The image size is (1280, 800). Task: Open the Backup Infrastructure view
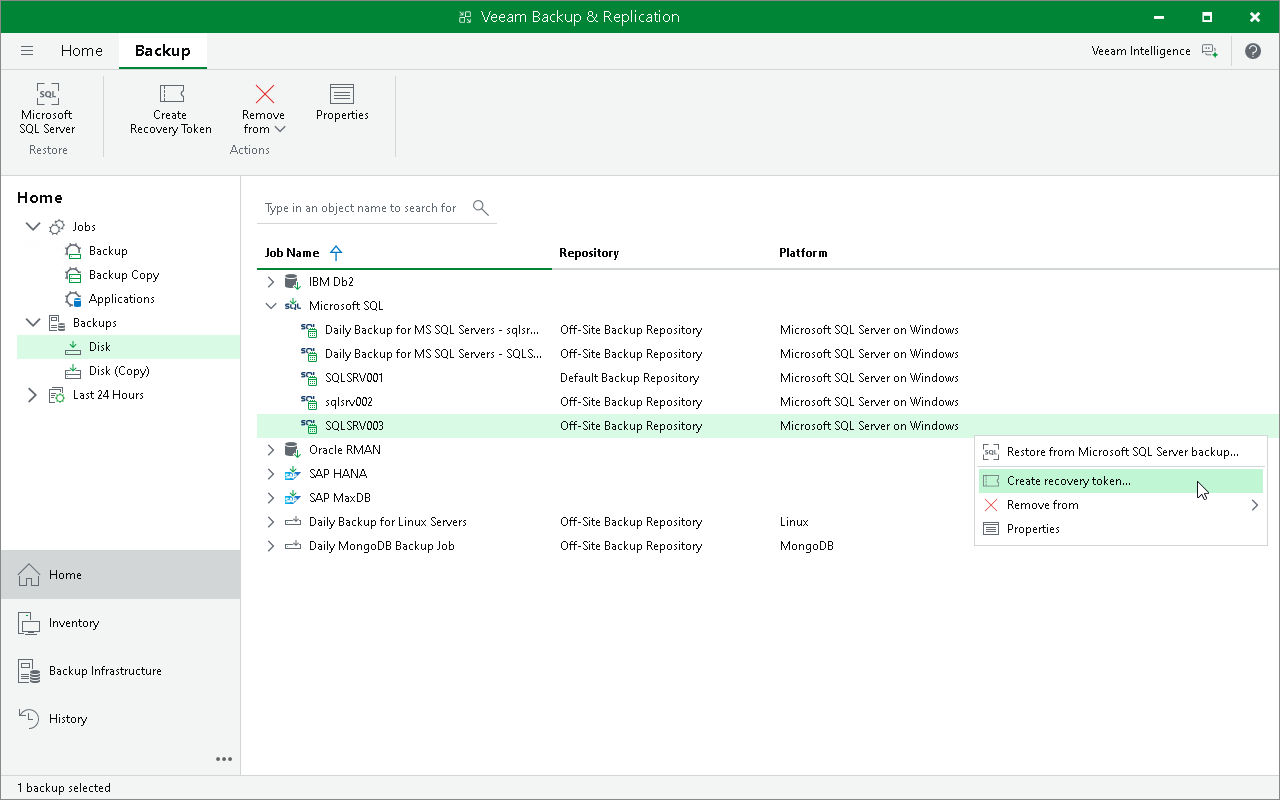(120, 671)
